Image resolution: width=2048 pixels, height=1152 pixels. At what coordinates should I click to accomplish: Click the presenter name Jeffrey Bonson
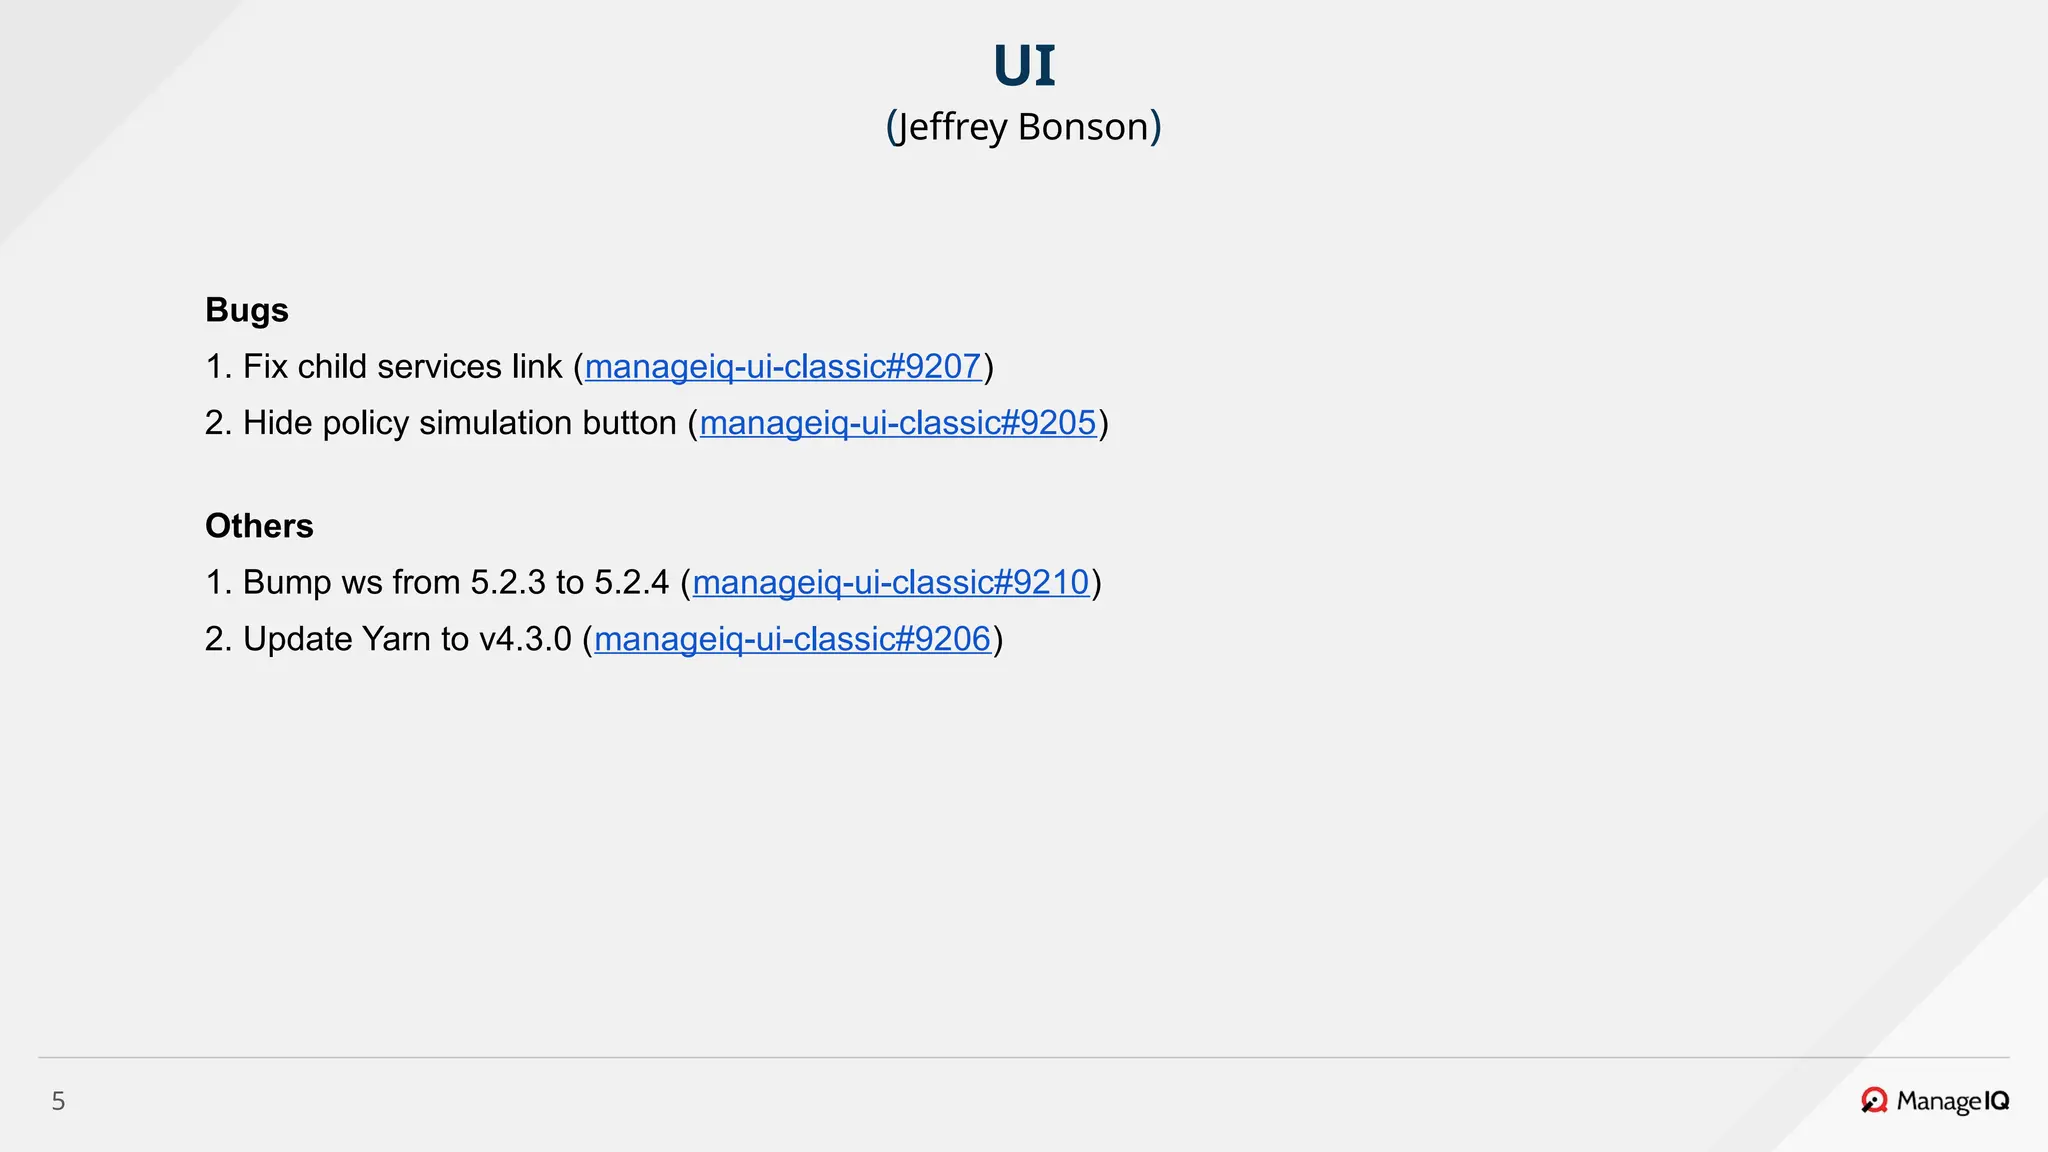[1023, 127]
